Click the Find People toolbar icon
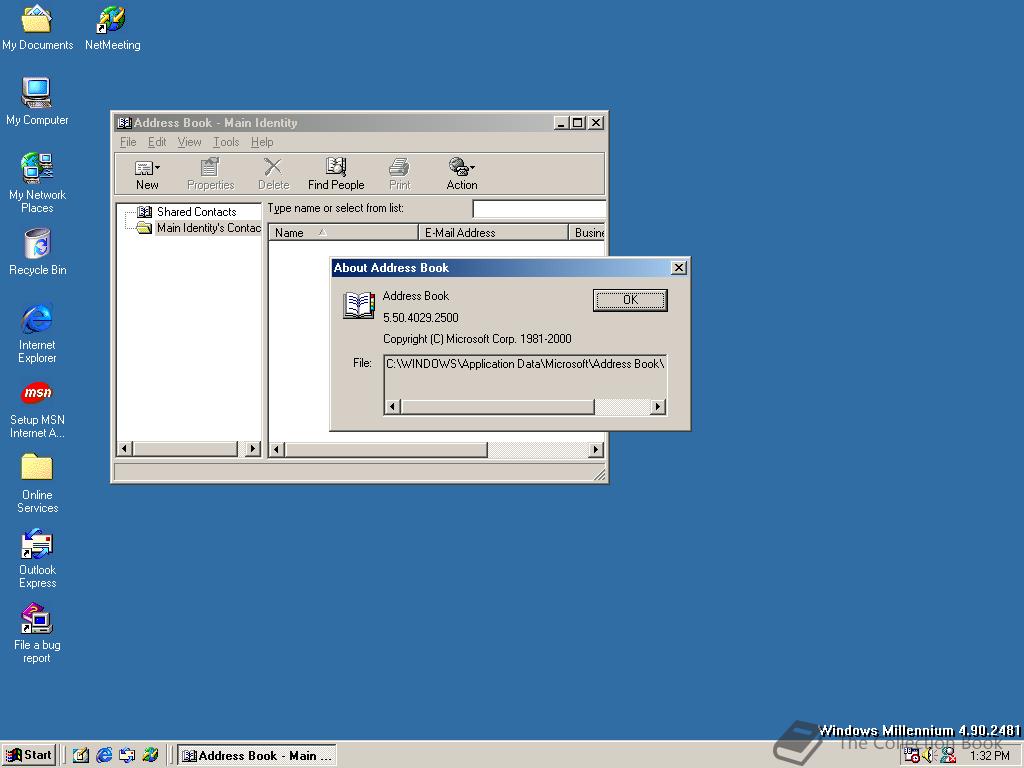Viewport: 1024px width, 768px height. [336, 174]
